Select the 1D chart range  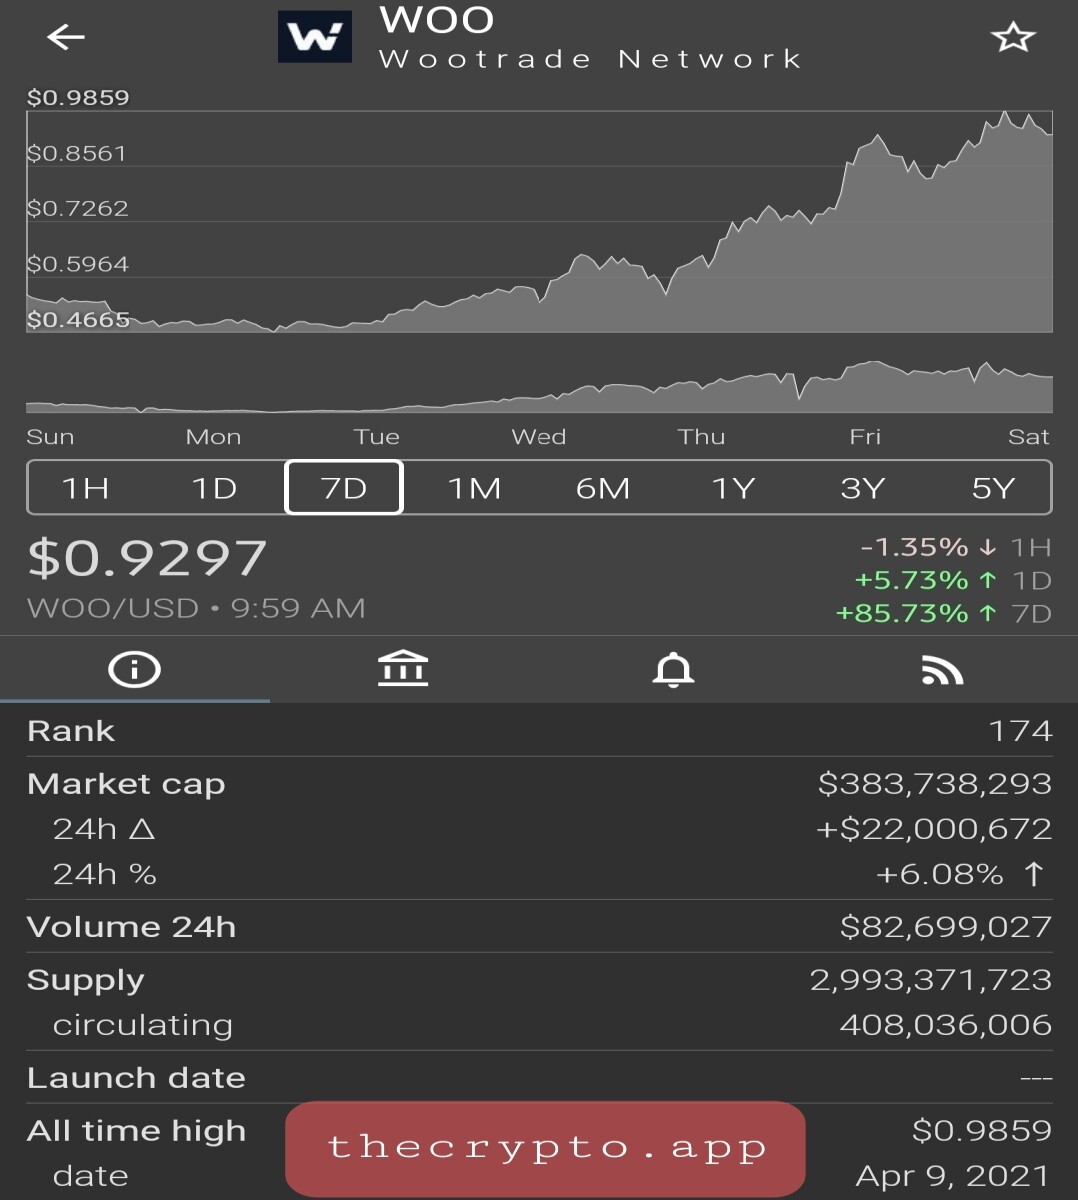coord(215,488)
